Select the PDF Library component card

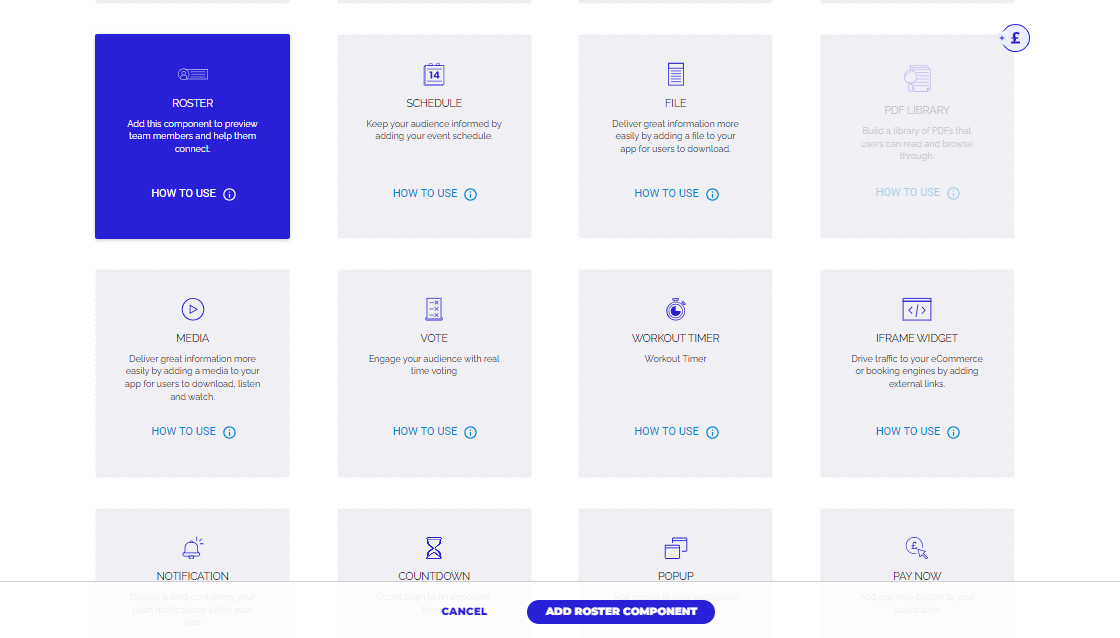(x=917, y=137)
